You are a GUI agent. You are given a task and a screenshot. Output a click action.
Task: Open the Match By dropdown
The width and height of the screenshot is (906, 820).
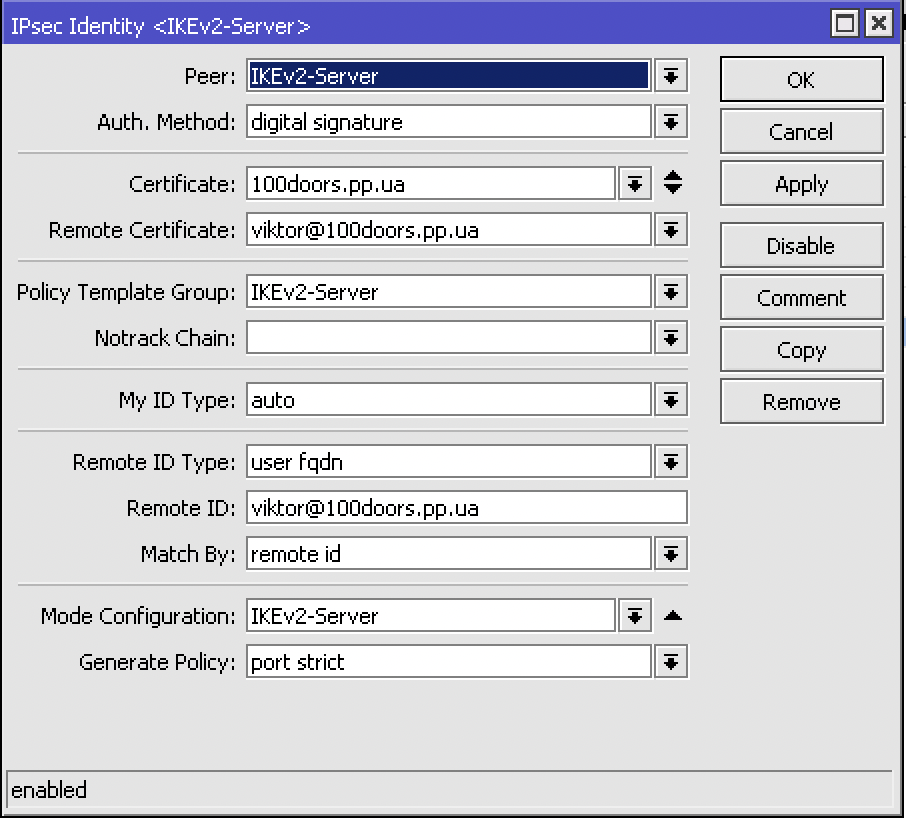[670, 553]
